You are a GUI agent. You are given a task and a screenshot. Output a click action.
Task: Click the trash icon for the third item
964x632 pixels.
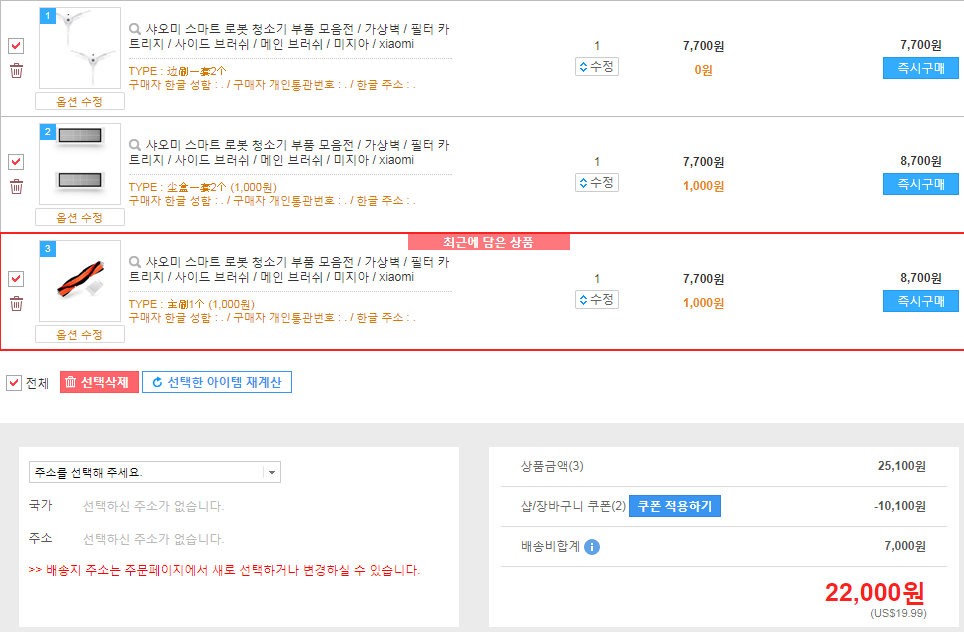tap(16, 303)
